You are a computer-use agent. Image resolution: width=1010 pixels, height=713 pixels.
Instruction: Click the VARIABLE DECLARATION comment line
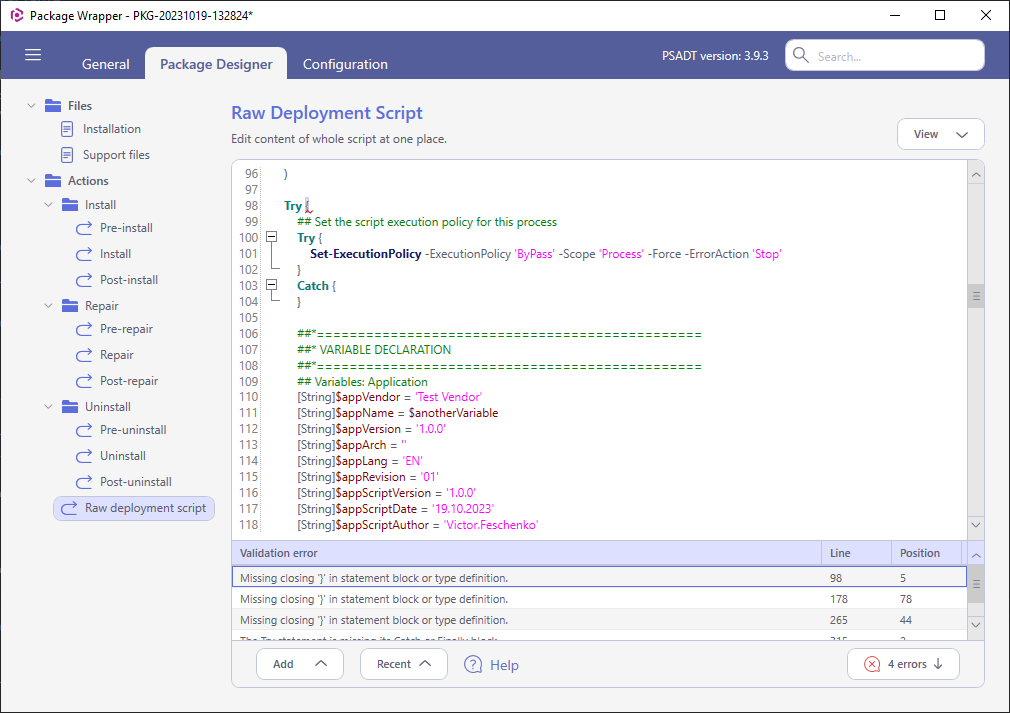point(374,350)
